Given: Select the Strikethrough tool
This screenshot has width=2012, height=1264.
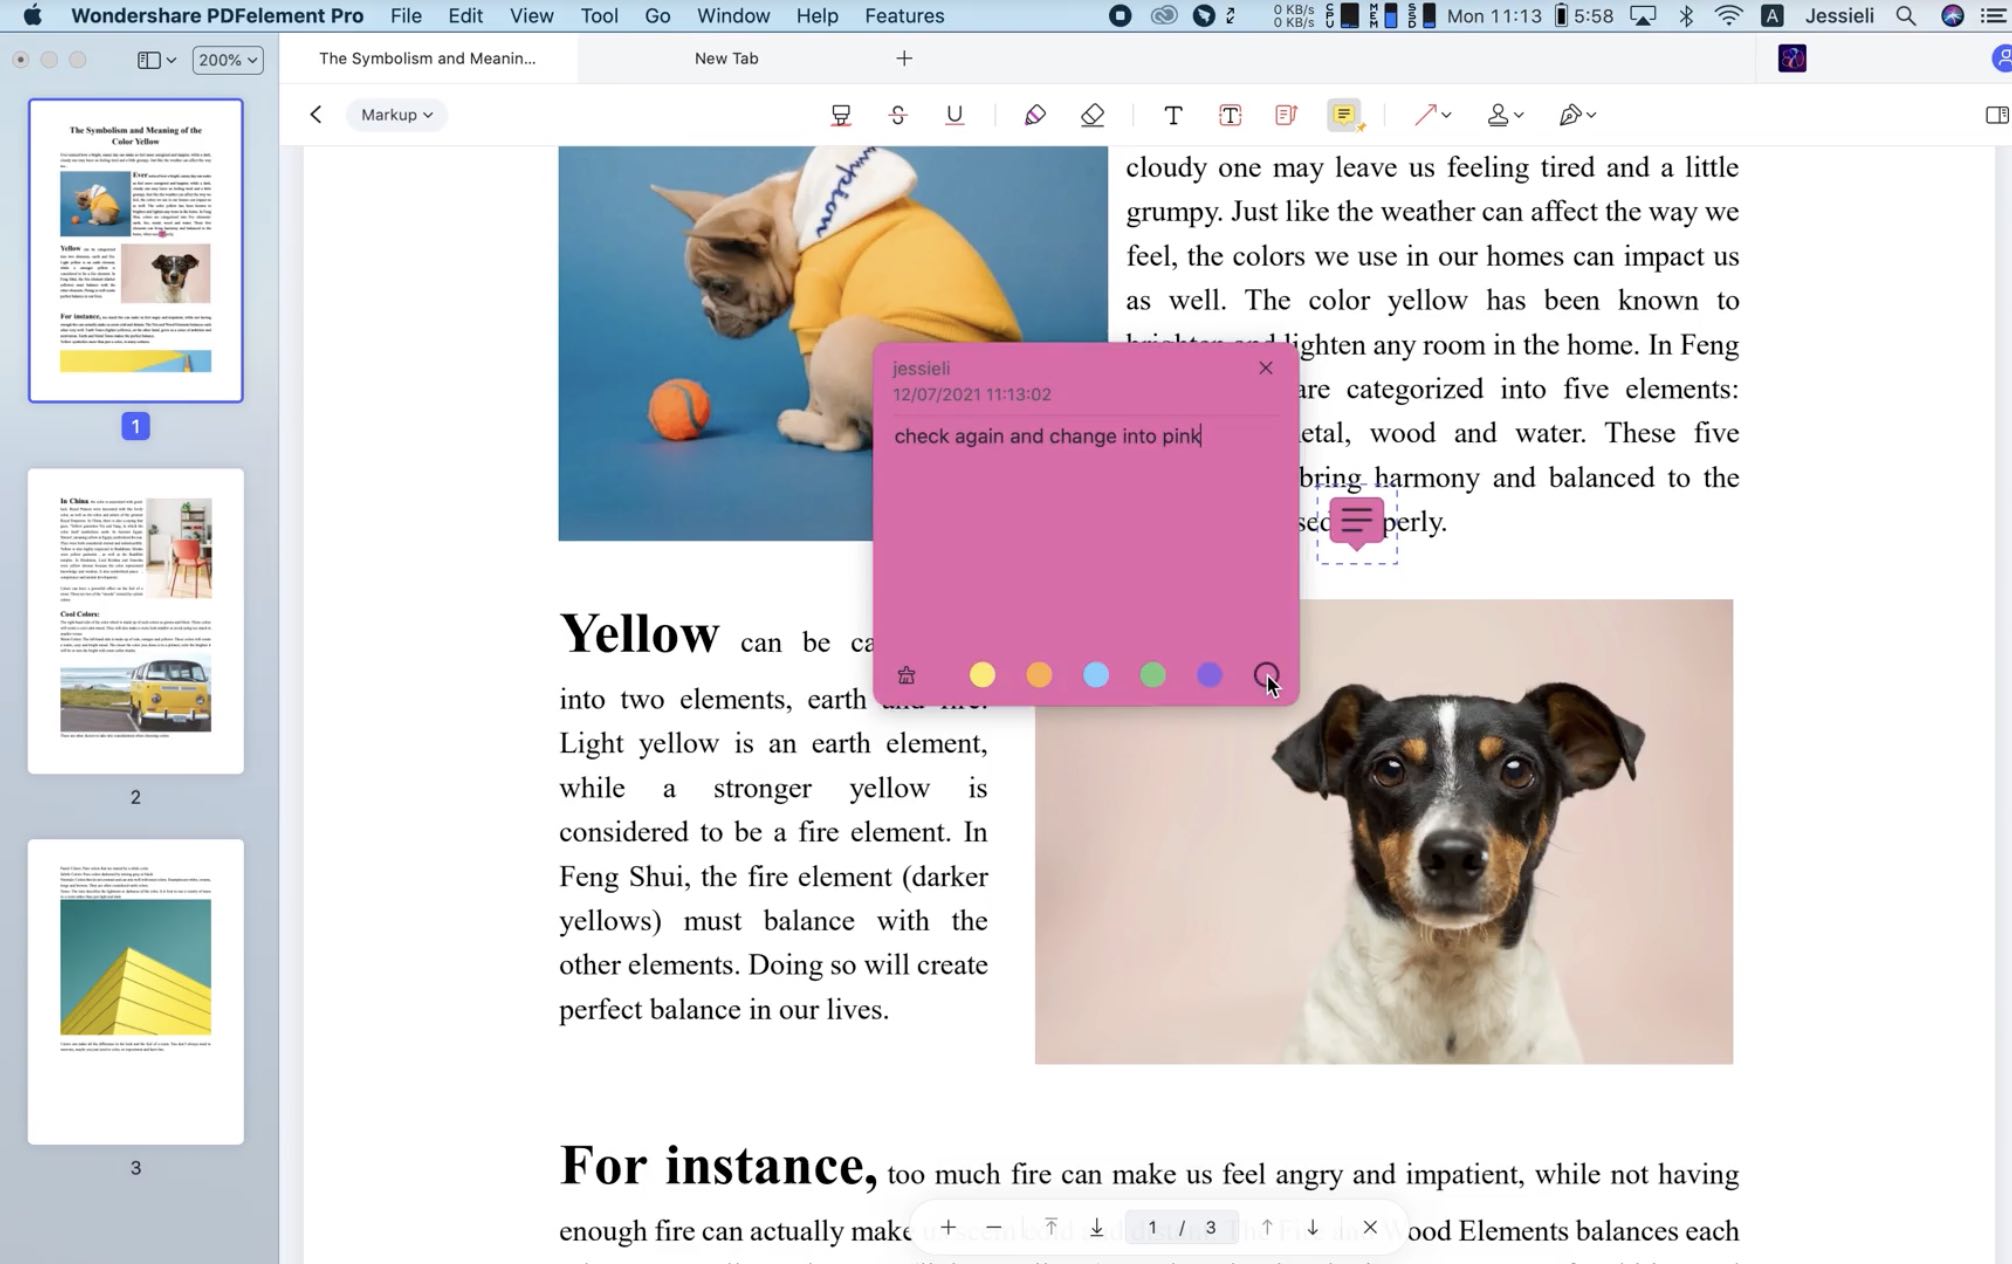Looking at the screenshot, I should 898,115.
